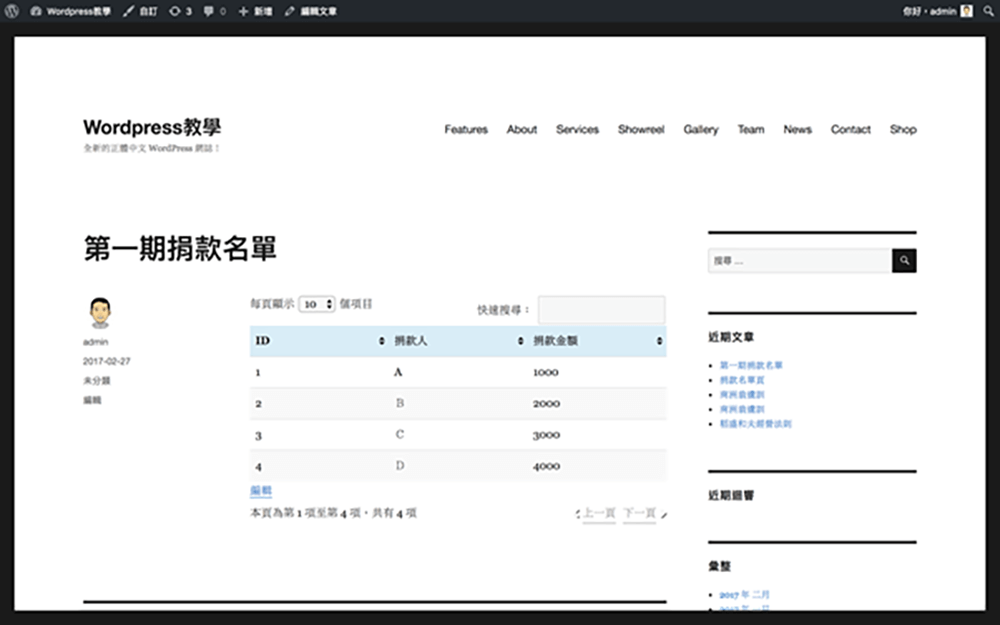Open the WordPress logo menu
Image resolution: width=1000 pixels, height=625 pixels.
coord(12,11)
